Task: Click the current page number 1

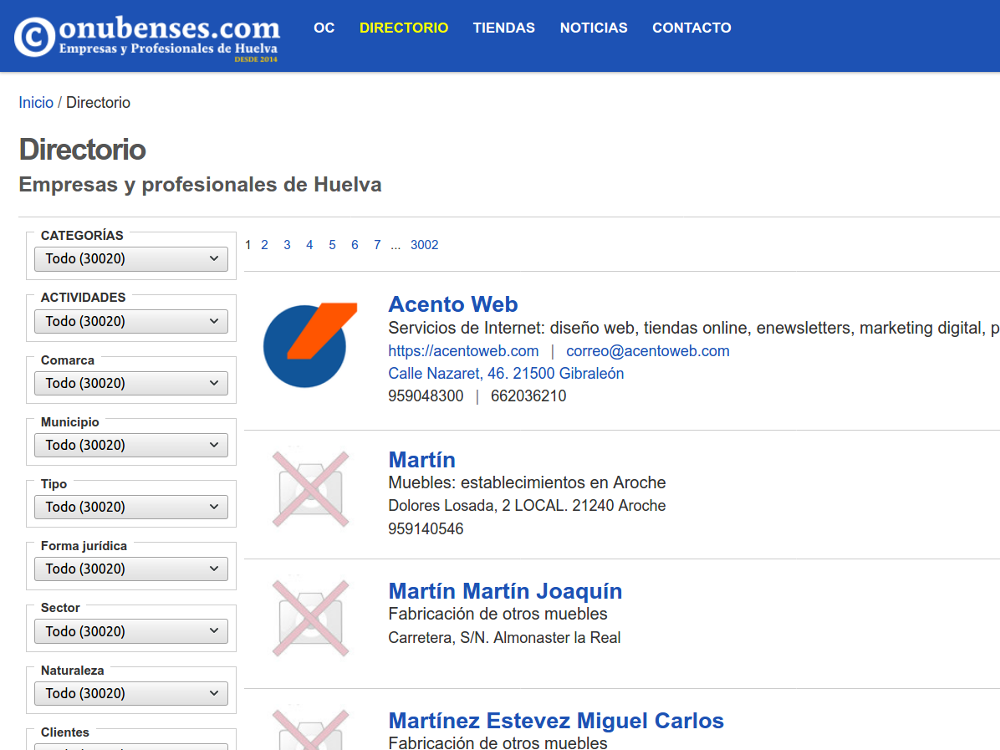Action: [x=247, y=245]
